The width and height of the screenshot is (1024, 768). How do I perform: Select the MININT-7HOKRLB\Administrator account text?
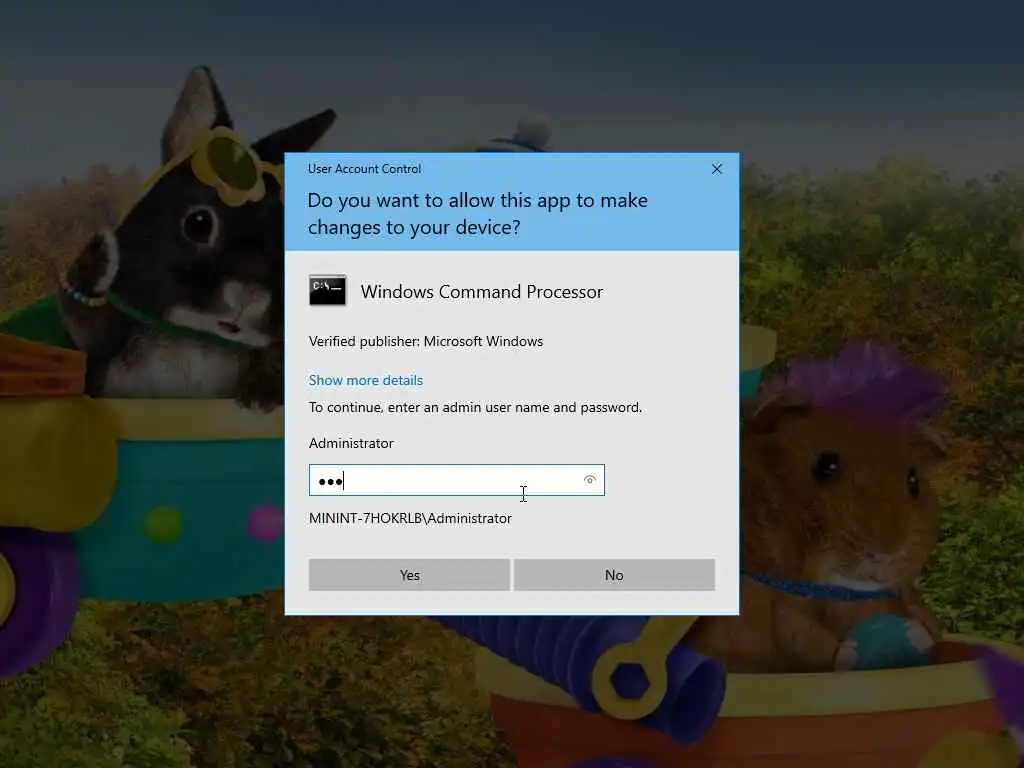410,518
